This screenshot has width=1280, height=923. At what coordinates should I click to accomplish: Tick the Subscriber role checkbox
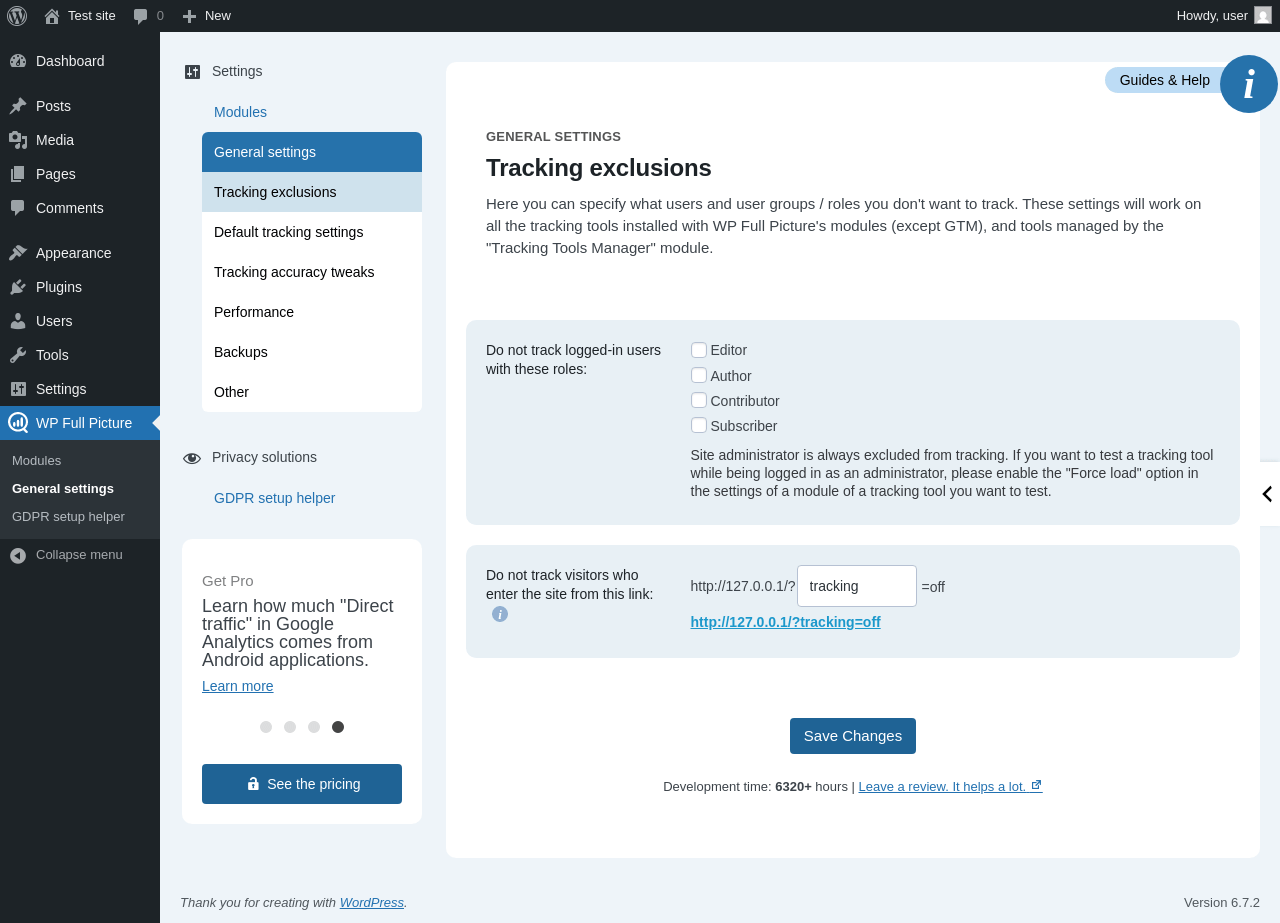(699, 425)
